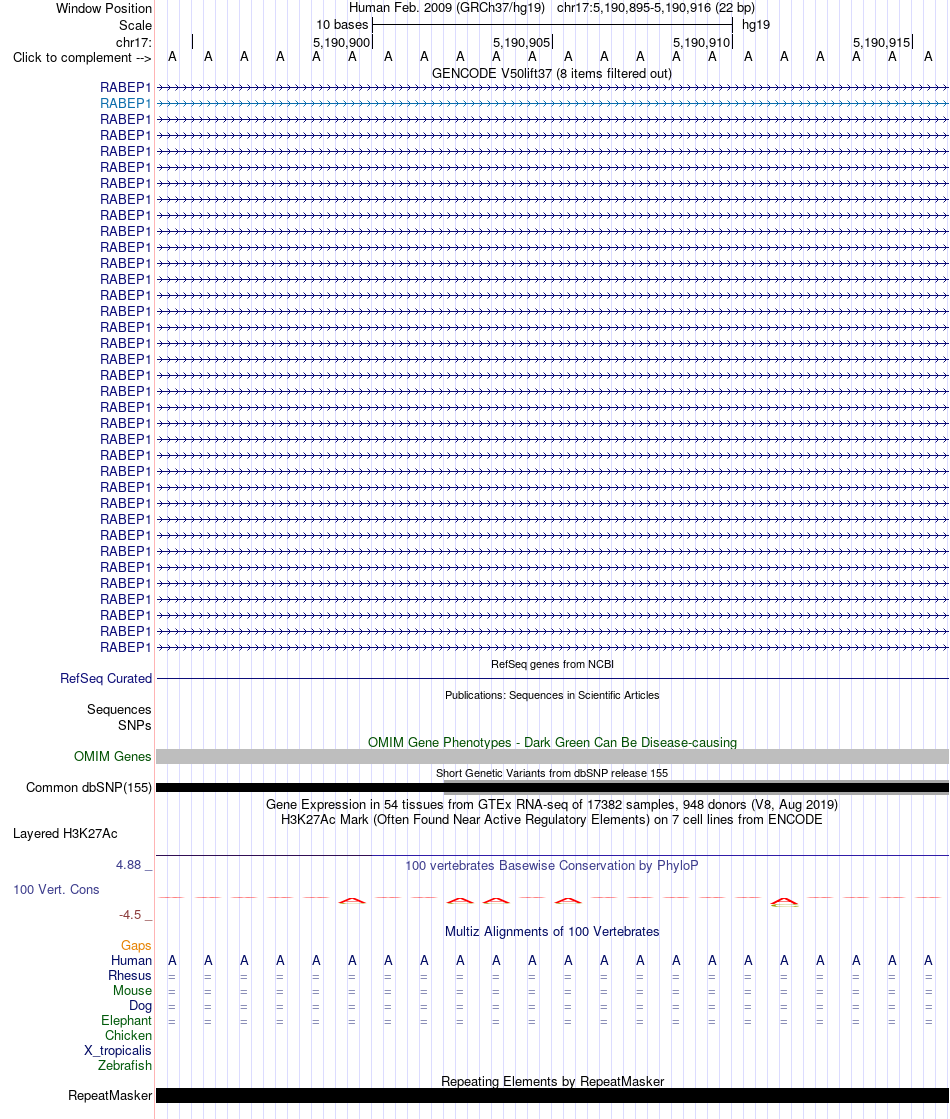
Task: Click the 'RefSeq genes from NCBI' title
Action: click(552, 664)
